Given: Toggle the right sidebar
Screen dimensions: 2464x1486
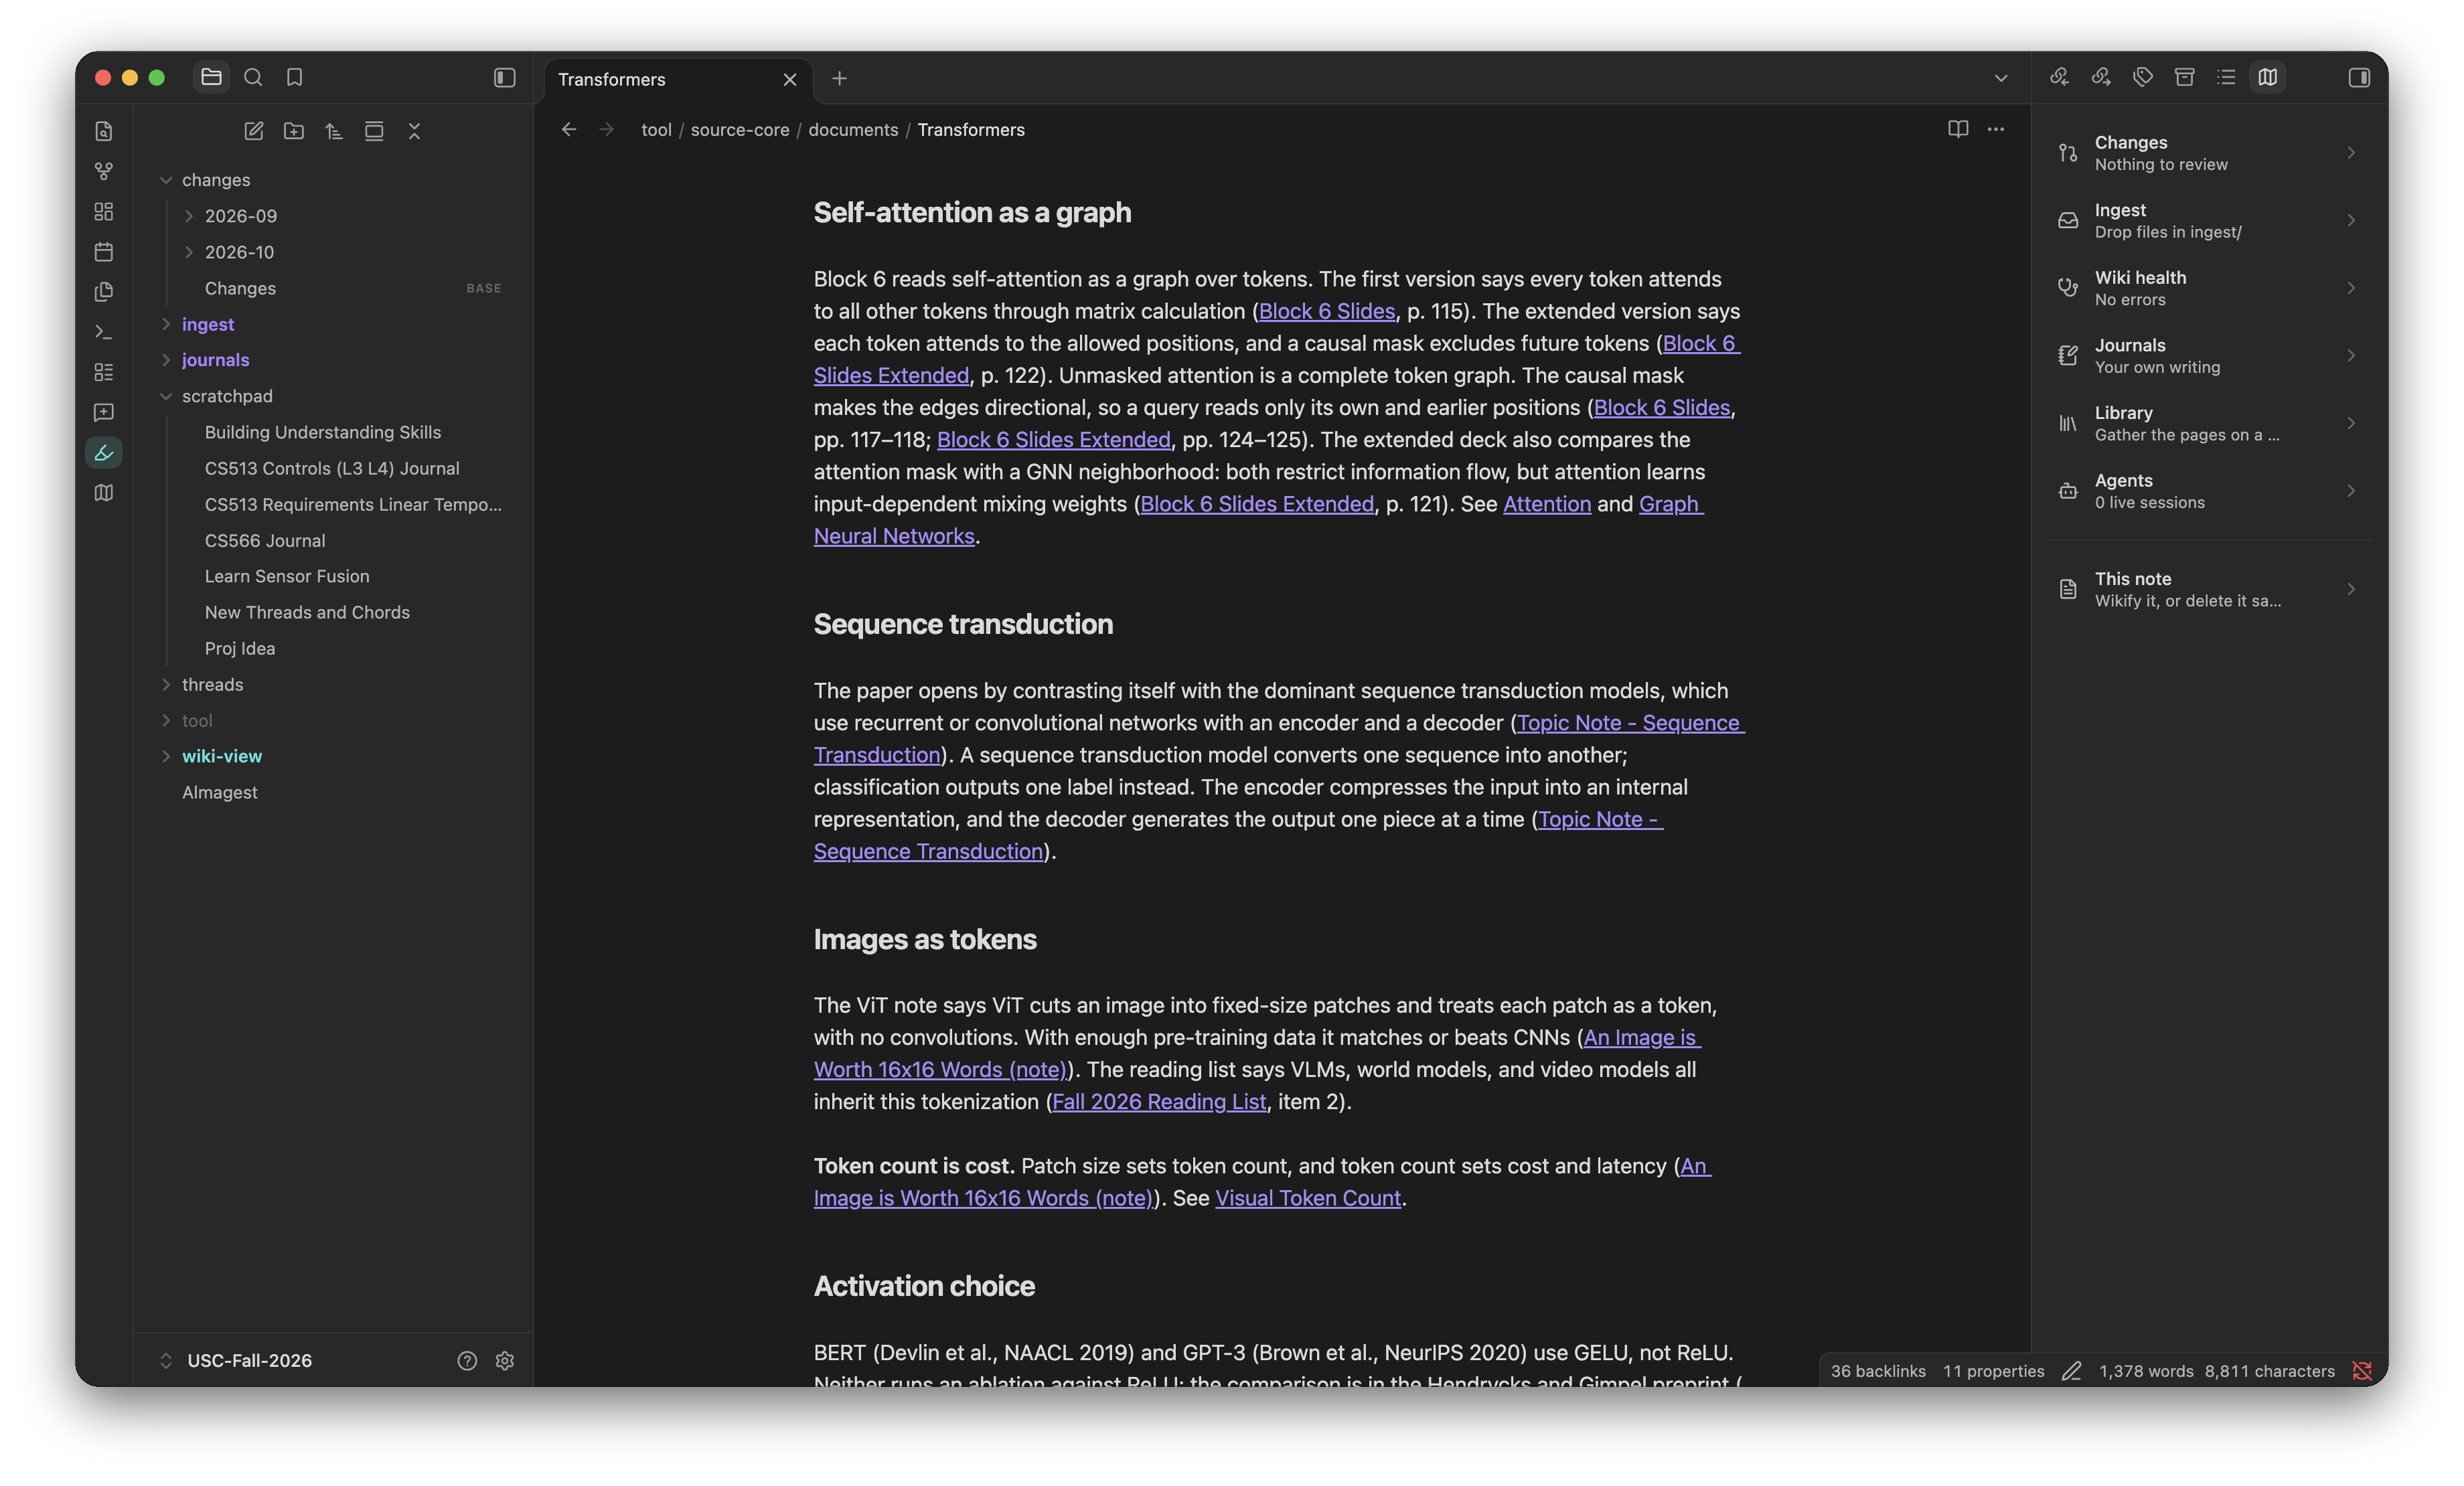Looking at the screenshot, I should tap(2359, 77).
